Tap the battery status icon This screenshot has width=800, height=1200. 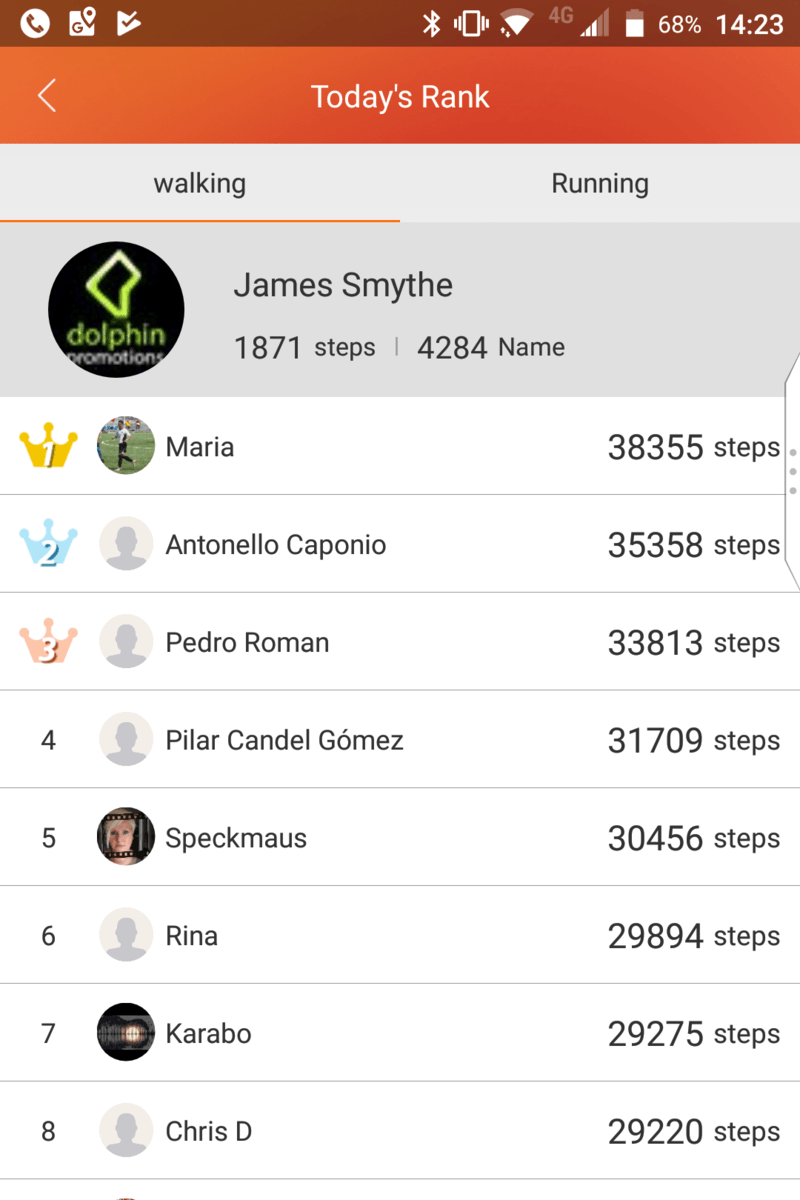point(634,24)
